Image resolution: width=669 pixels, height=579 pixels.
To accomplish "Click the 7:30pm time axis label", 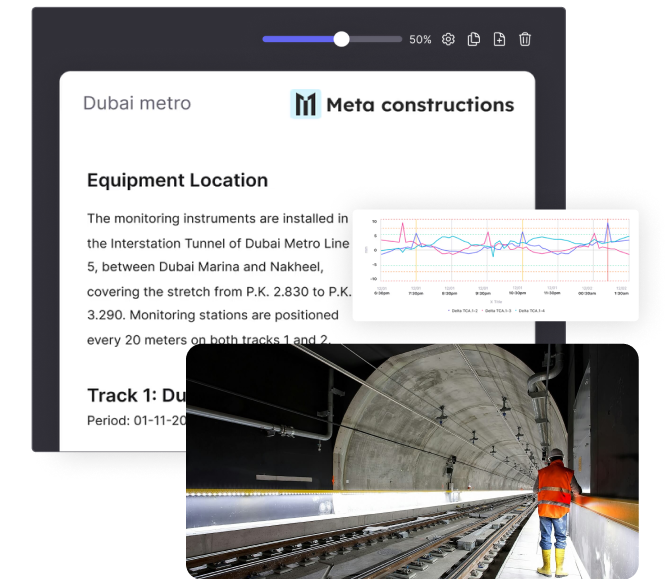I will pyautogui.click(x=415, y=293).
